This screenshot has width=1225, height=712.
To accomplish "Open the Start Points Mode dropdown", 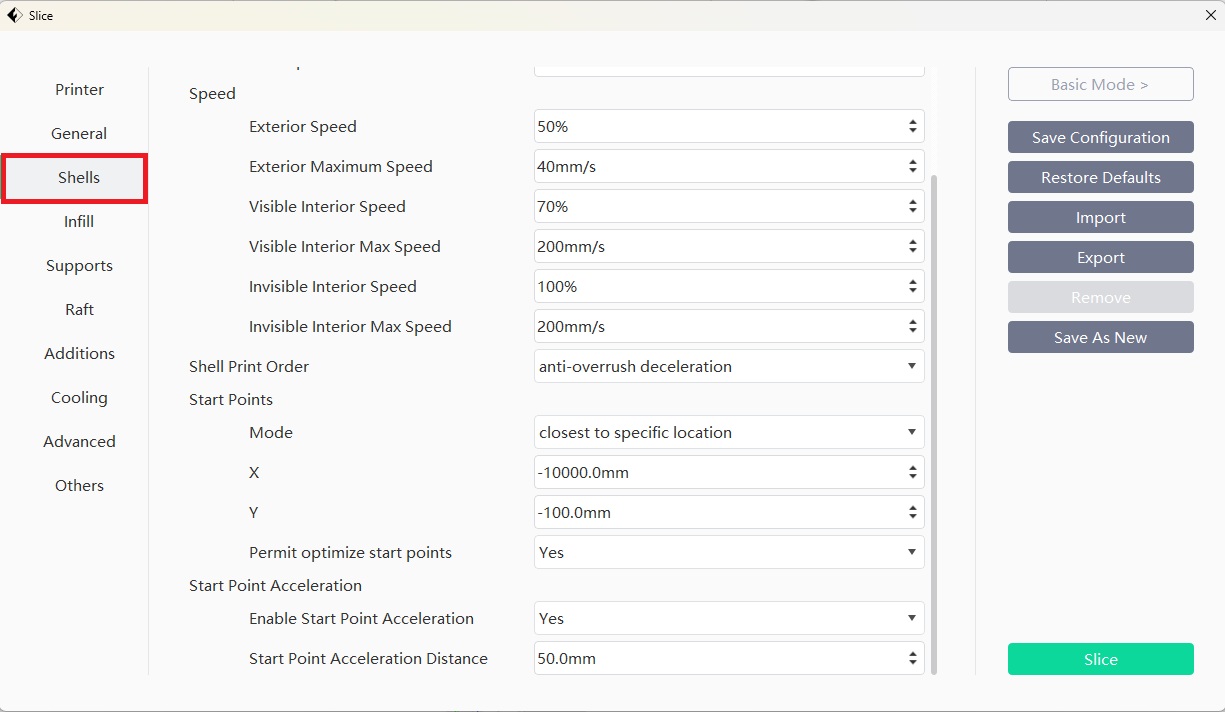I will point(728,432).
